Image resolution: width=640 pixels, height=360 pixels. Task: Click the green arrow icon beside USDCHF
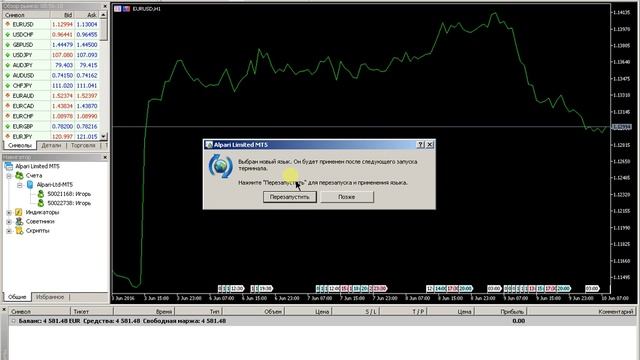[7, 35]
